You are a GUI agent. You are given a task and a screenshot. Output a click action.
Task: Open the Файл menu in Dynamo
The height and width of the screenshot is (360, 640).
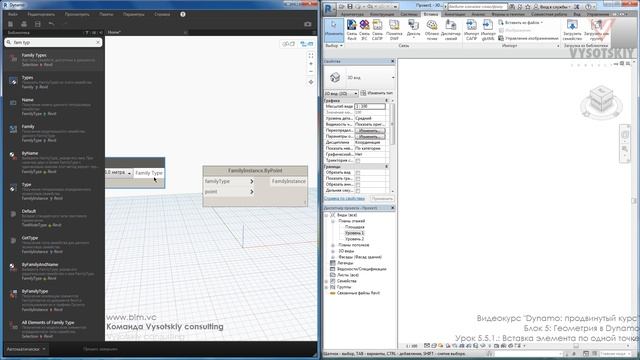pos(13,14)
